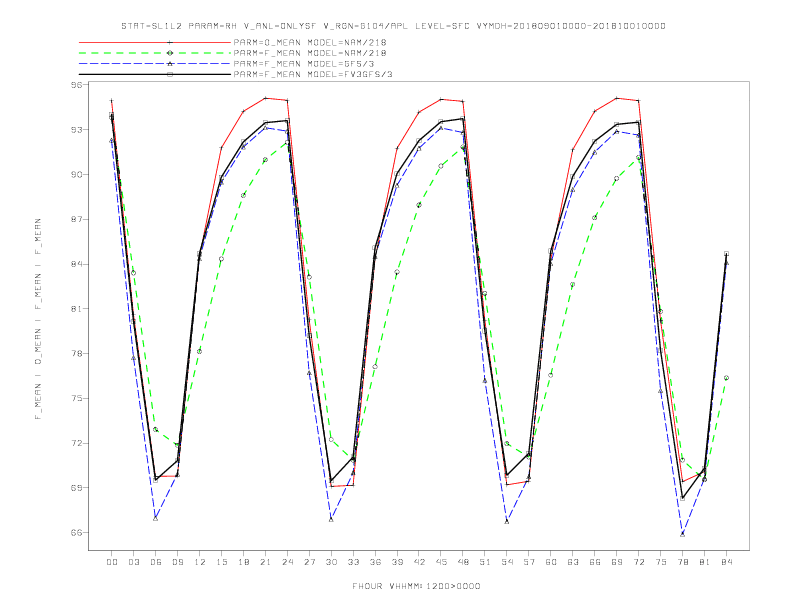
Task: Click green NAM circle marker at hour 84
Action: pyautogui.click(x=726, y=378)
